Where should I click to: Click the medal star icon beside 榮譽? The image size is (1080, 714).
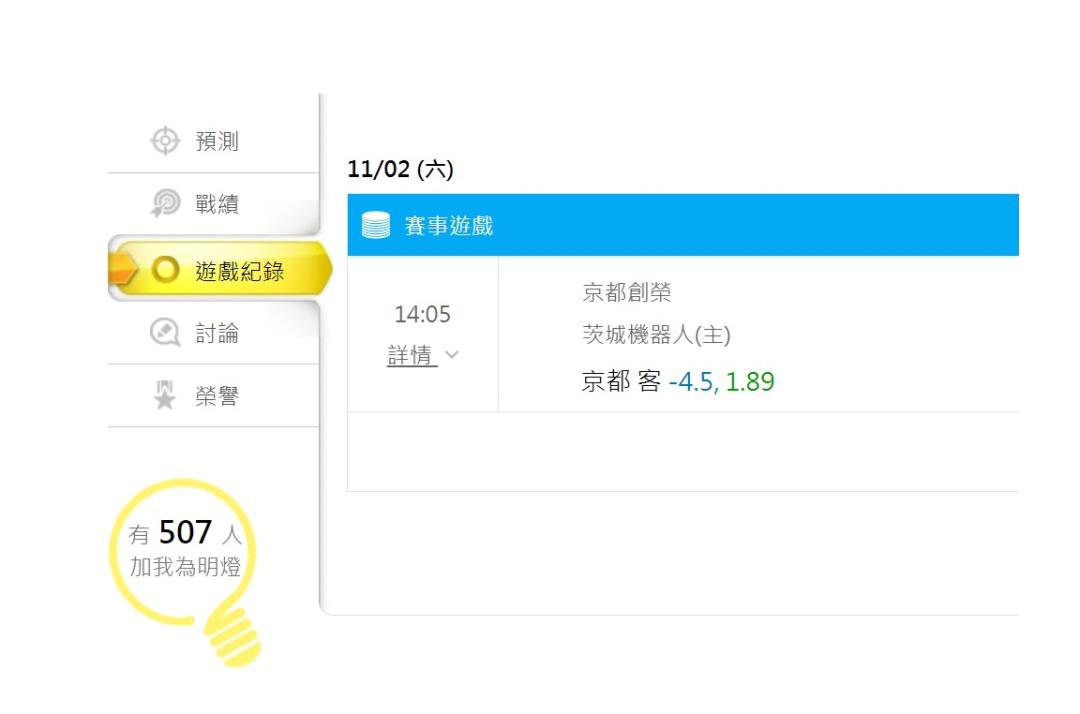(165, 395)
